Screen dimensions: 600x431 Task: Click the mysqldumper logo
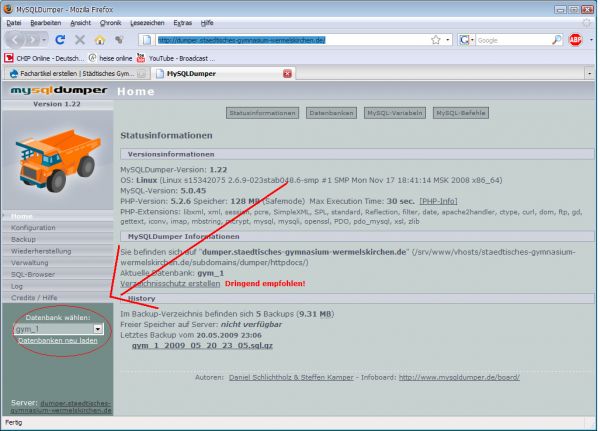point(59,90)
